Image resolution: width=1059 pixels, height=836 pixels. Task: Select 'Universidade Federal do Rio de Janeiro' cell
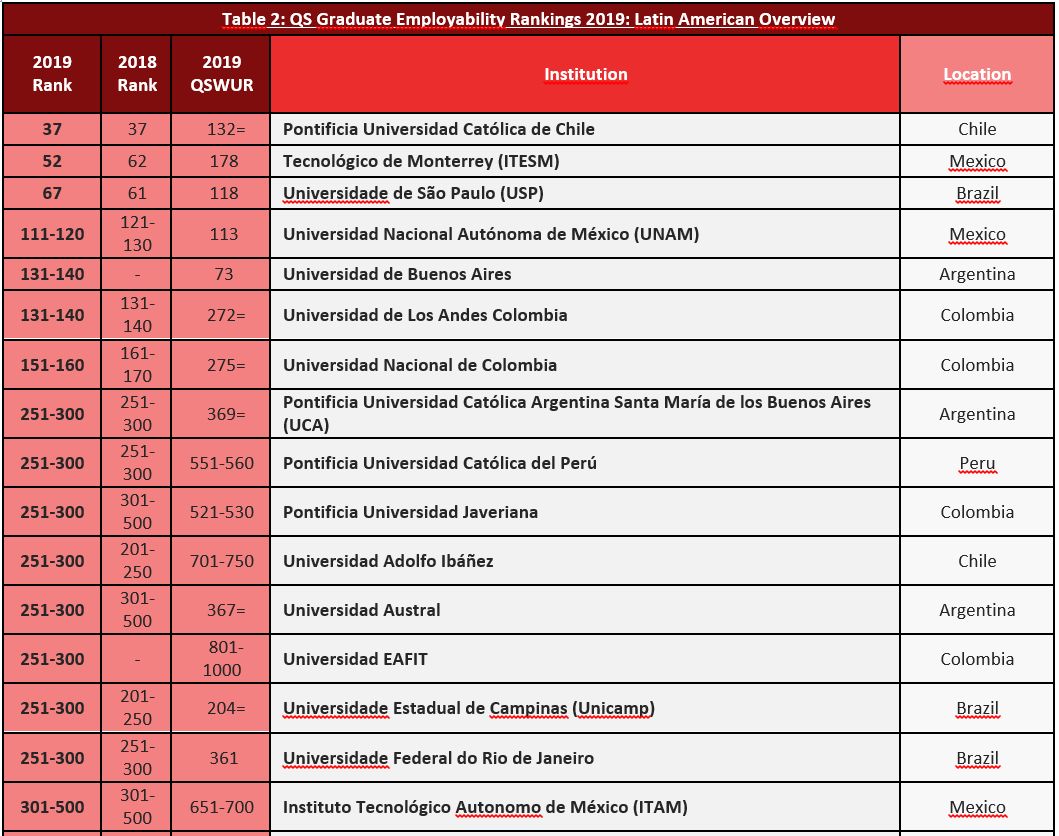585,758
